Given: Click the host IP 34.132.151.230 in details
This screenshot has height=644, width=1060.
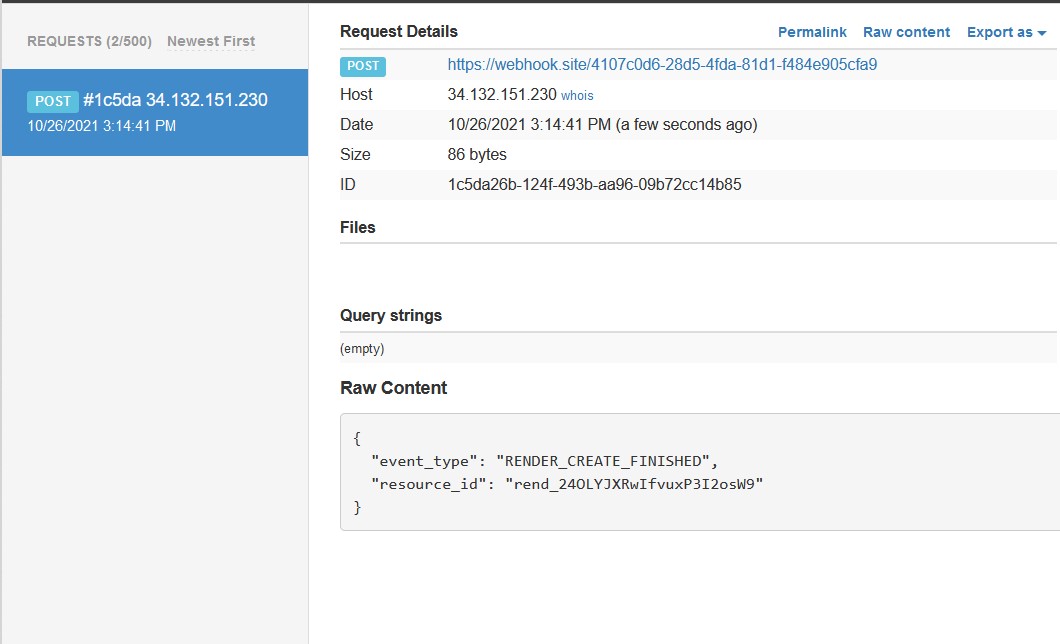Looking at the screenshot, I should click(x=502, y=95).
